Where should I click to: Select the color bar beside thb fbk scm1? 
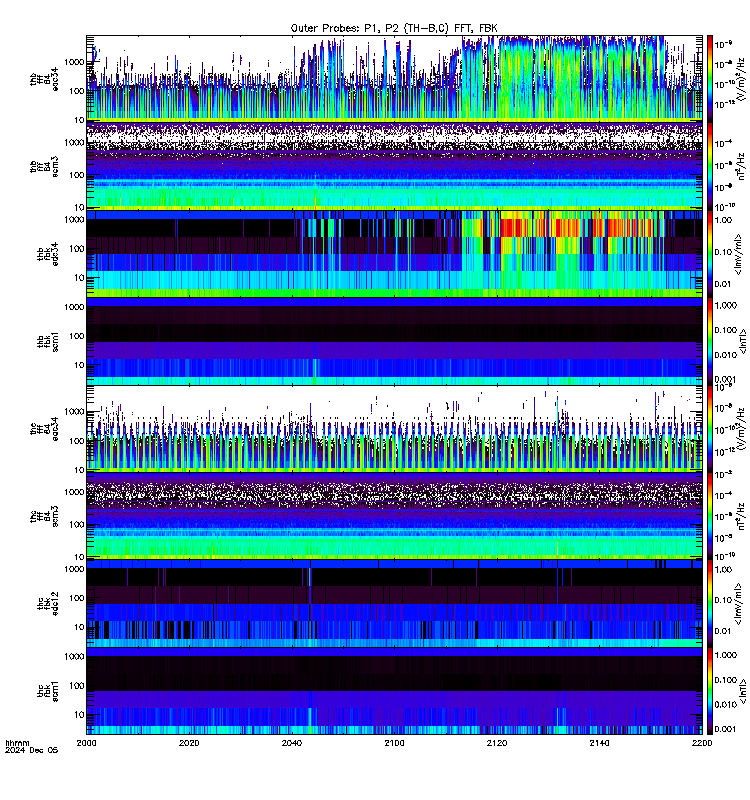coord(710,341)
